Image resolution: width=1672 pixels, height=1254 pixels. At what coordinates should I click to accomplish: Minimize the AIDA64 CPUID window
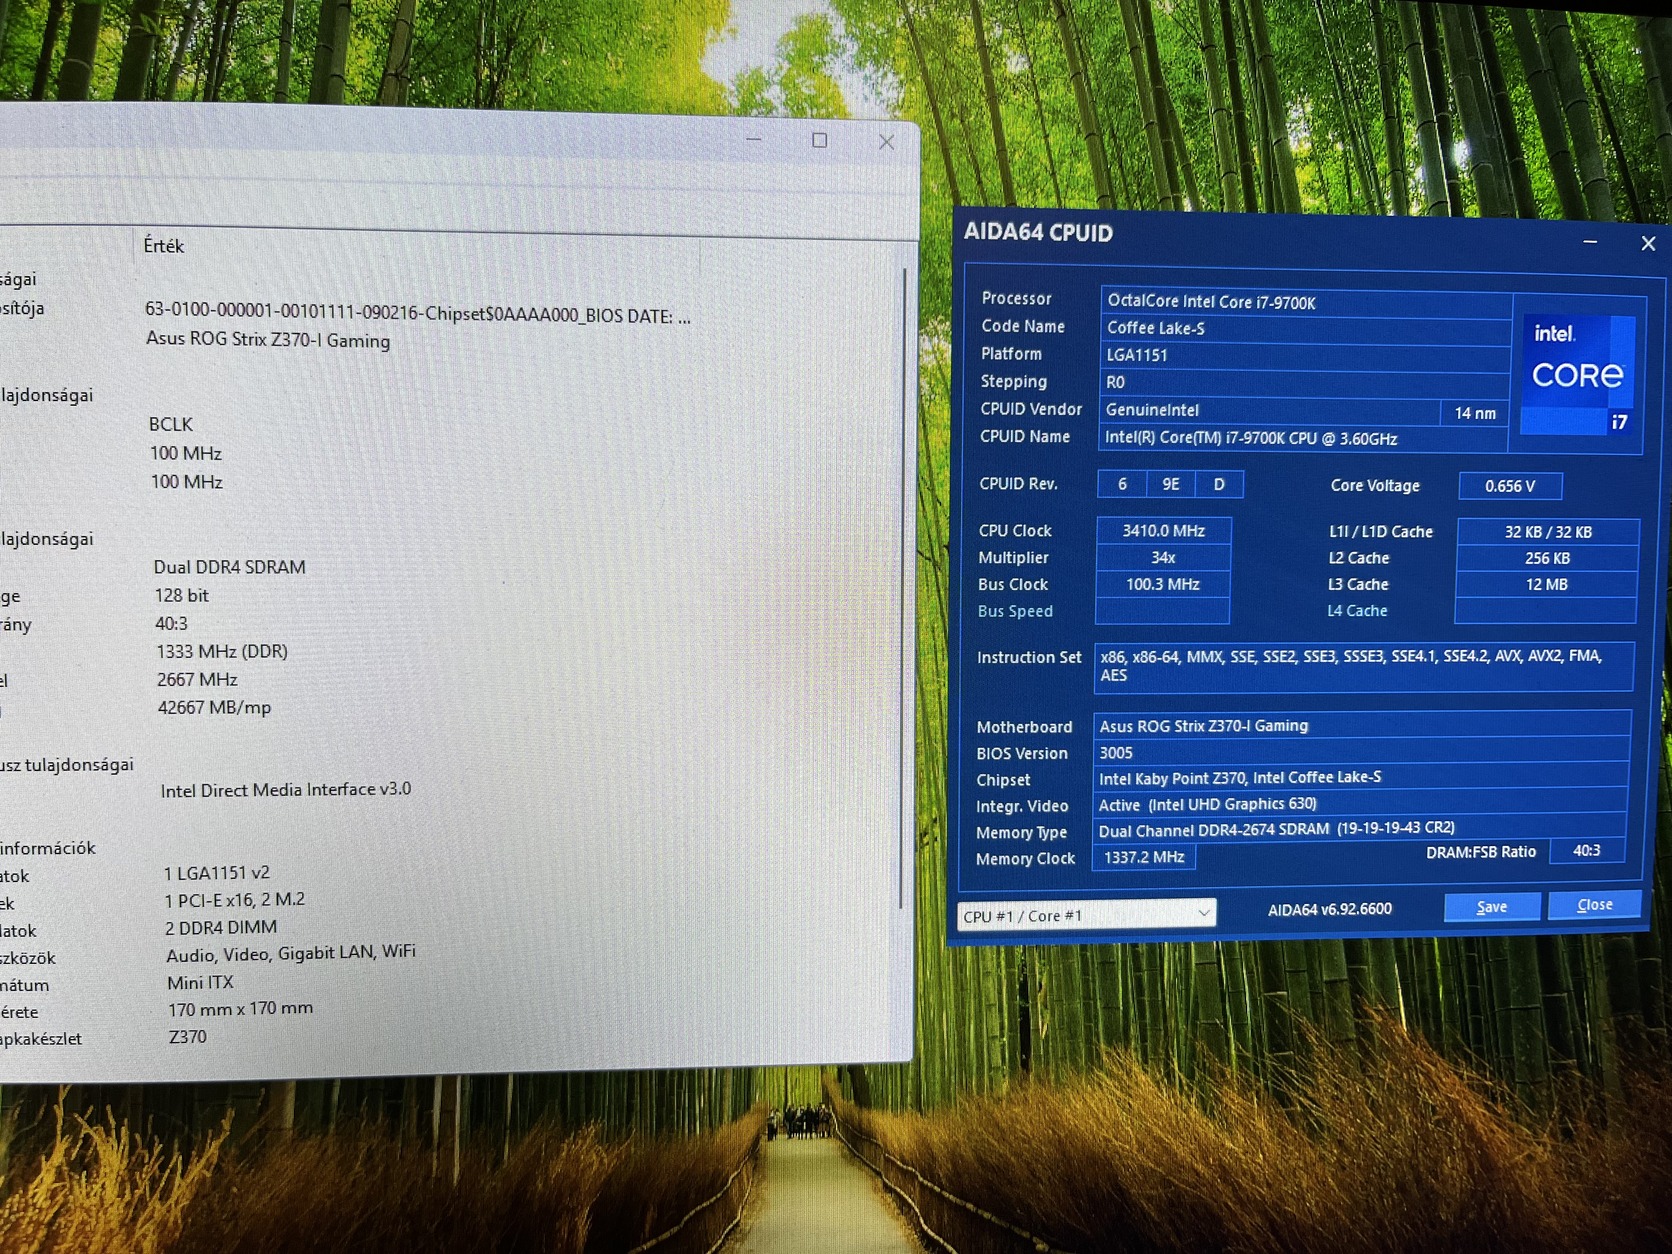pyautogui.click(x=1590, y=242)
